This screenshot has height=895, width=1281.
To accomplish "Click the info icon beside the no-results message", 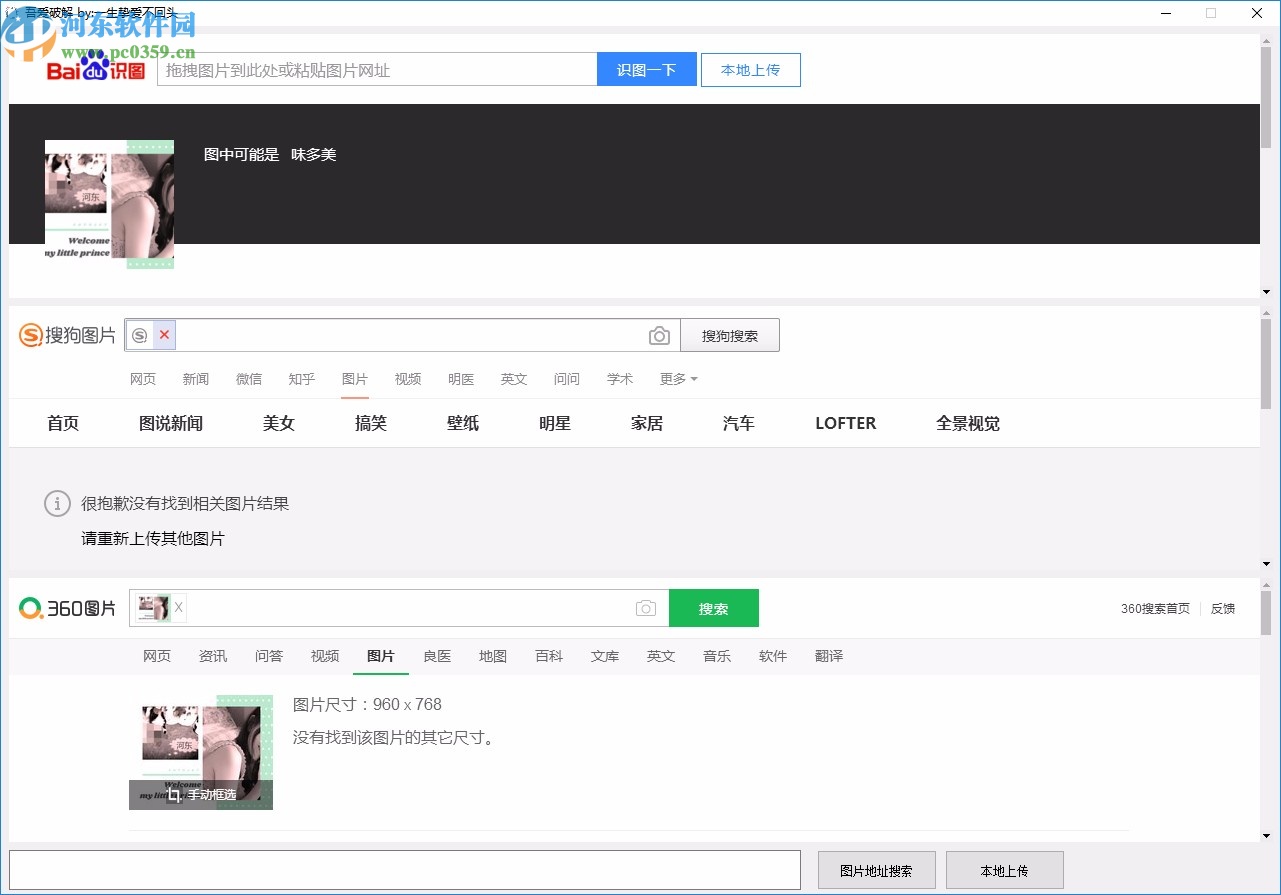I will click(57, 503).
